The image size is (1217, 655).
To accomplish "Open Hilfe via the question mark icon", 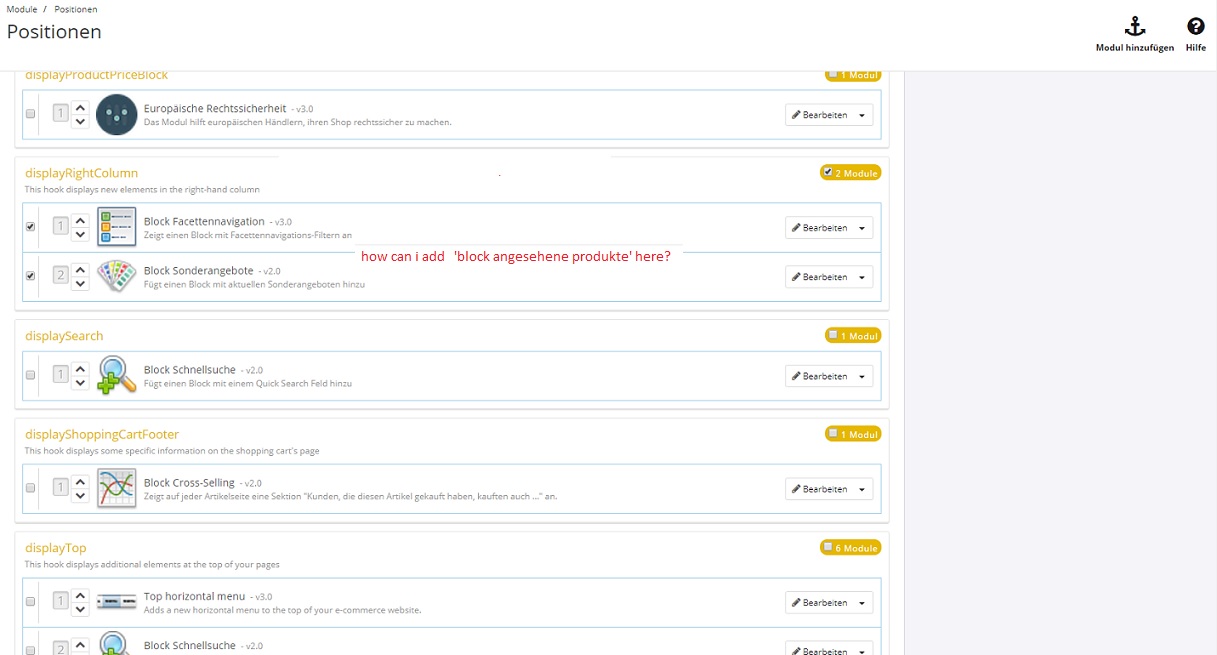I will coord(1195,27).
